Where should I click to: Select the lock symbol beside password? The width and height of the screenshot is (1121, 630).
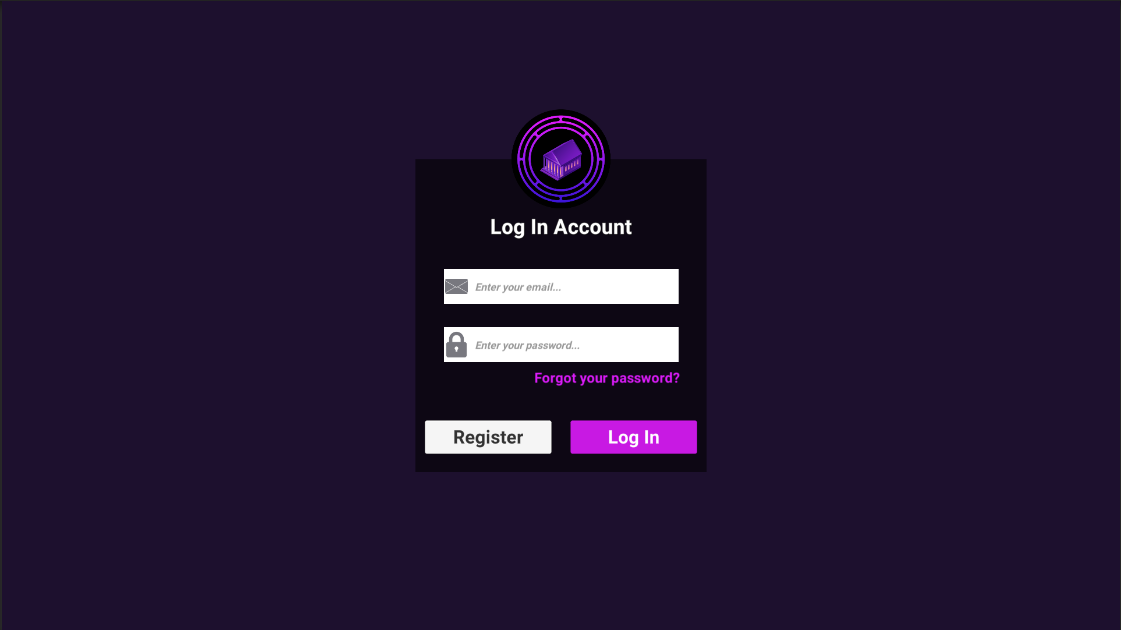tap(456, 345)
